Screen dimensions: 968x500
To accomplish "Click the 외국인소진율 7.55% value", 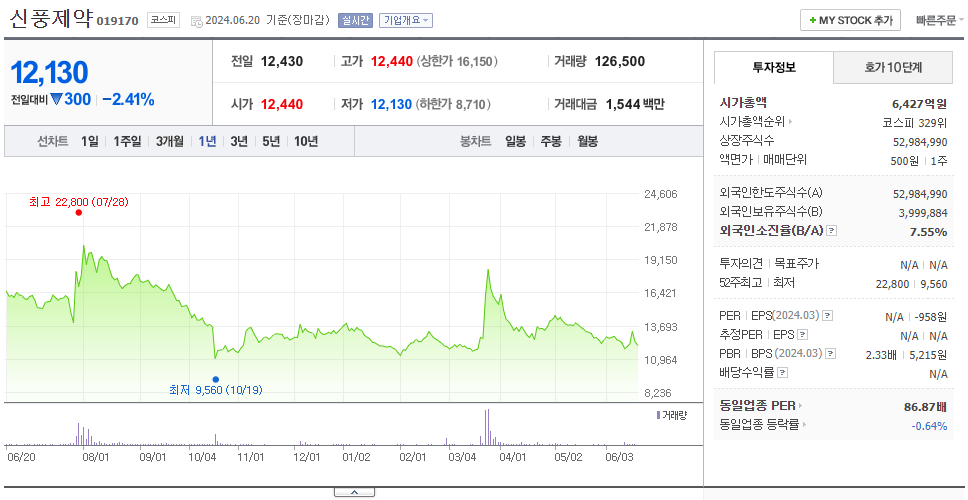I will point(928,231).
